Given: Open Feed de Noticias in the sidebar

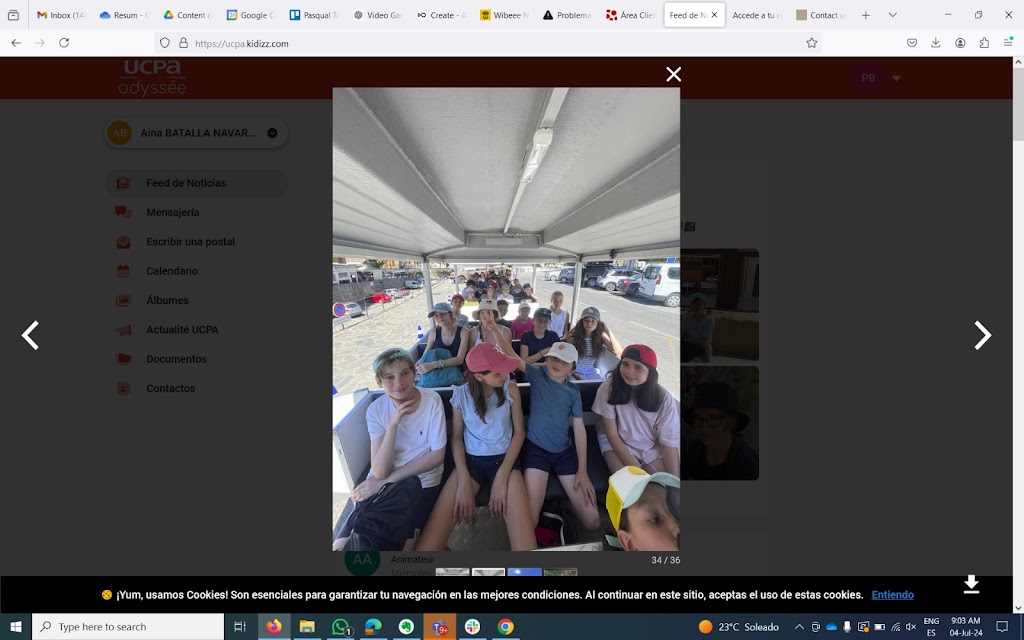Looking at the screenshot, I should pyautogui.click(x=197, y=183).
